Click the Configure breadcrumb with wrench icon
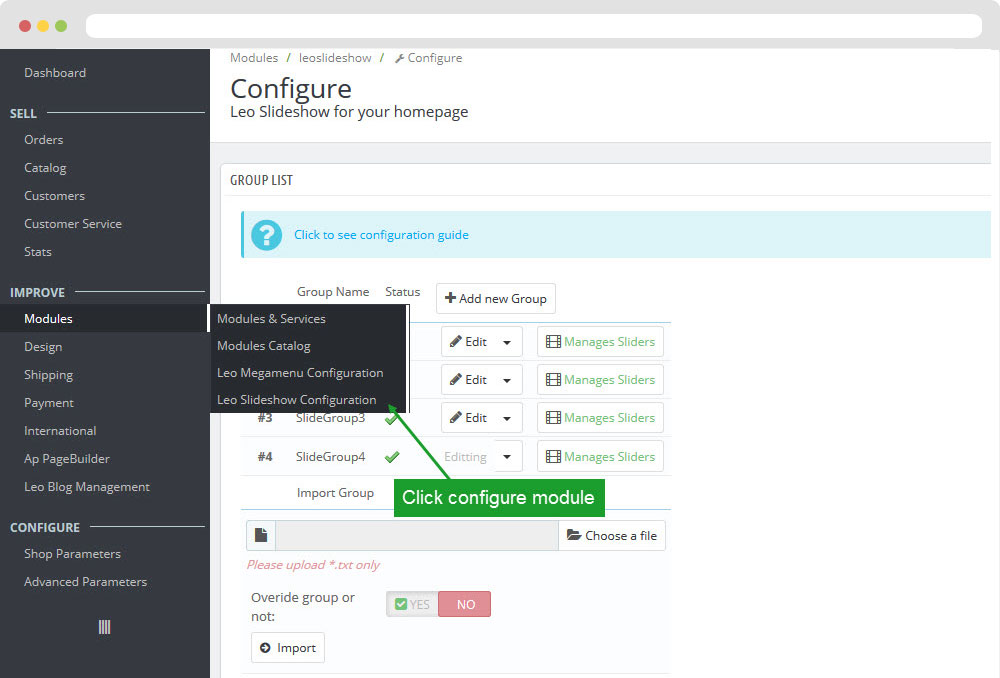This screenshot has height=678, width=1000. click(429, 58)
